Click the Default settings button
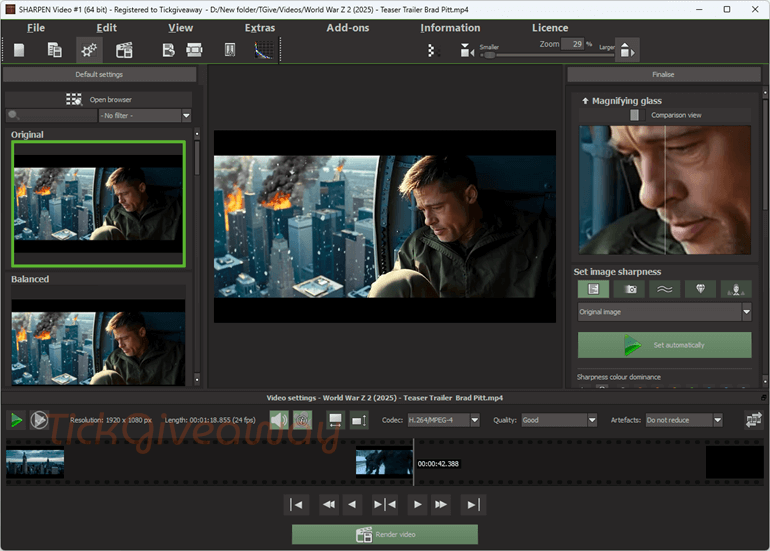770x551 pixels. pyautogui.click(x=99, y=75)
